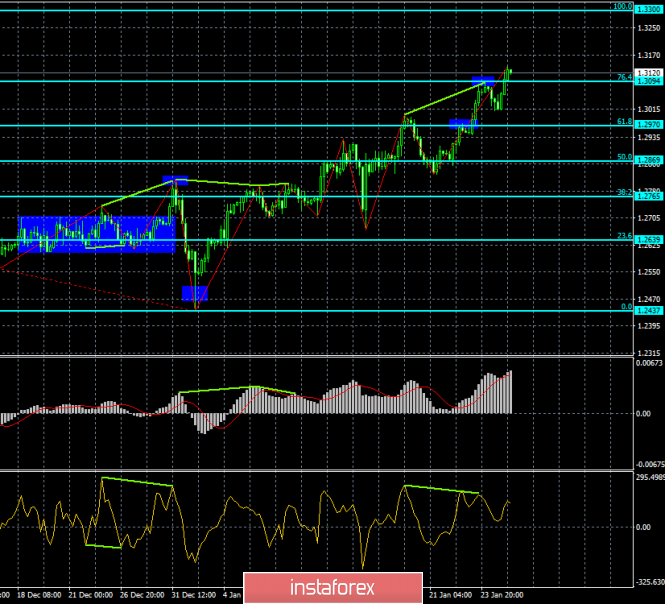
Task: Click the 21 Jan 04:00 date label
Action: click(450, 595)
